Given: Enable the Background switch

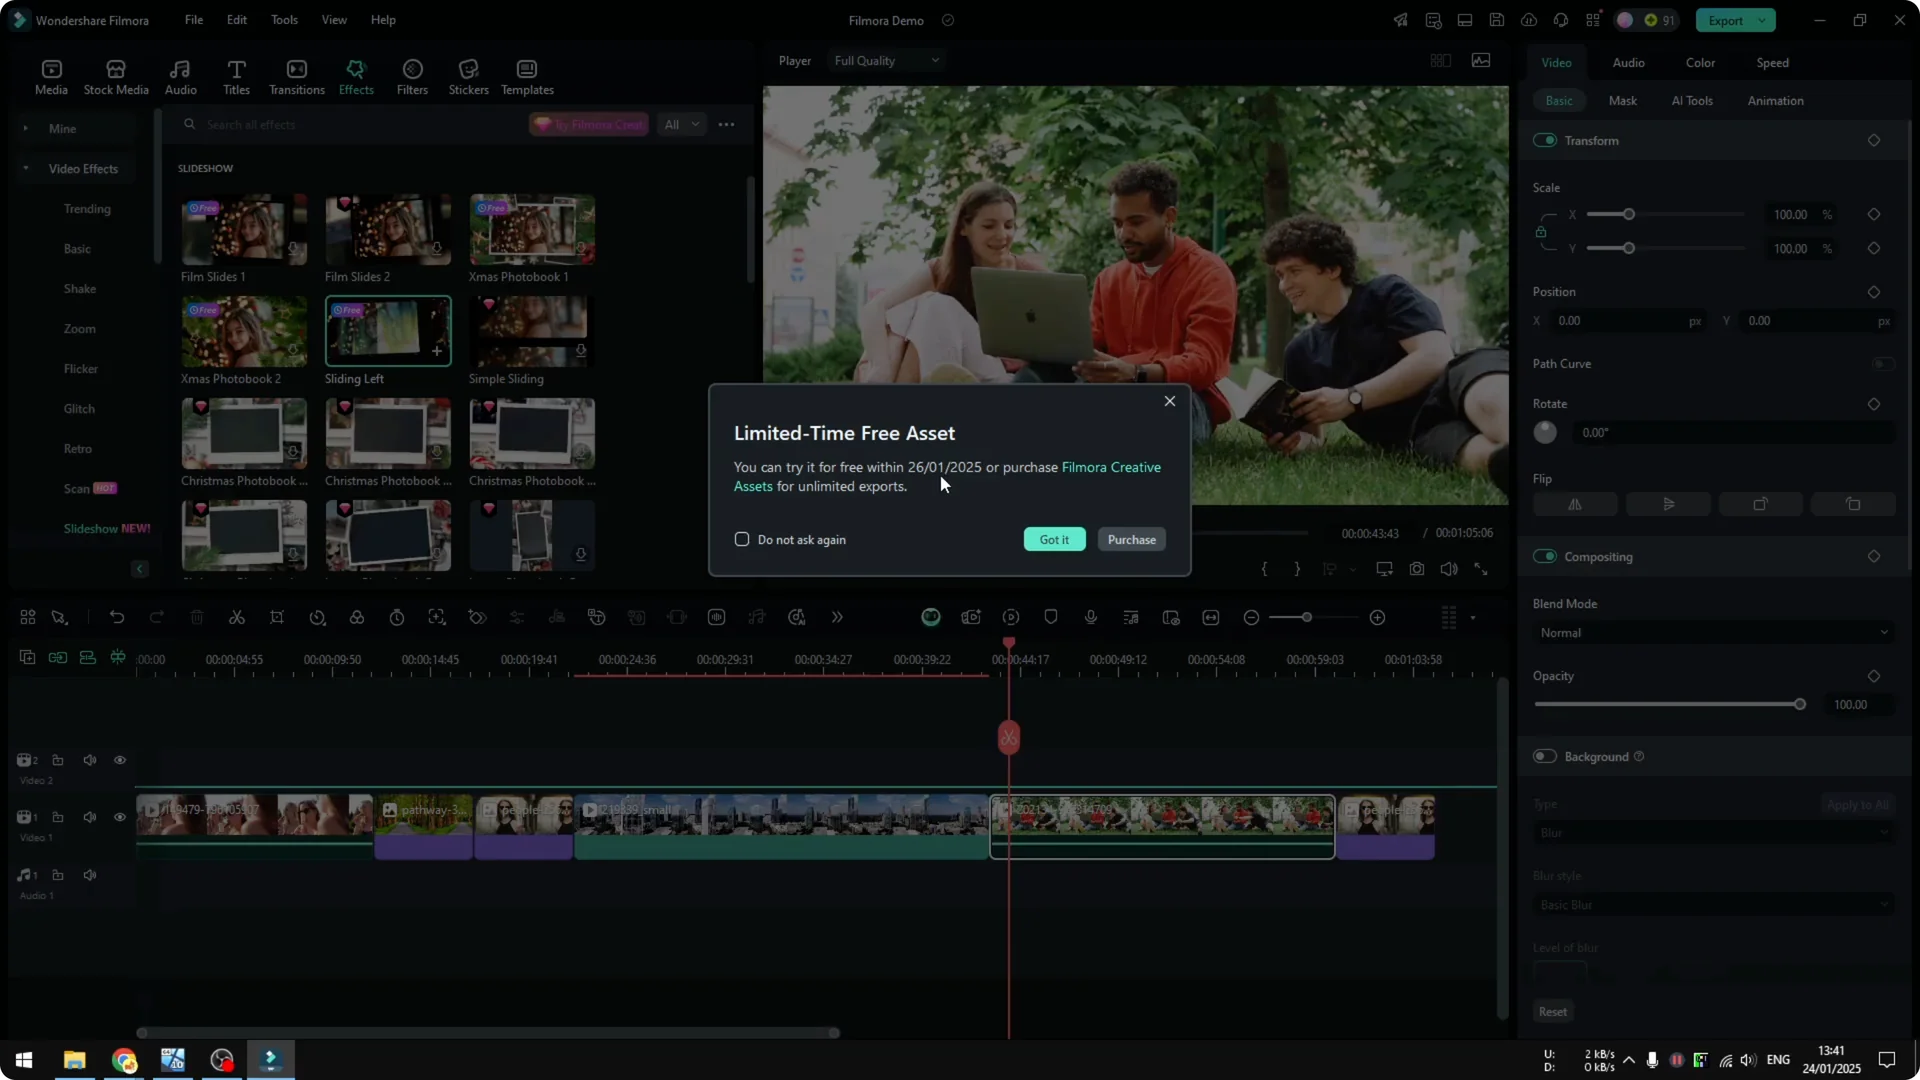Looking at the screenshot, I should click(1545, 757).
